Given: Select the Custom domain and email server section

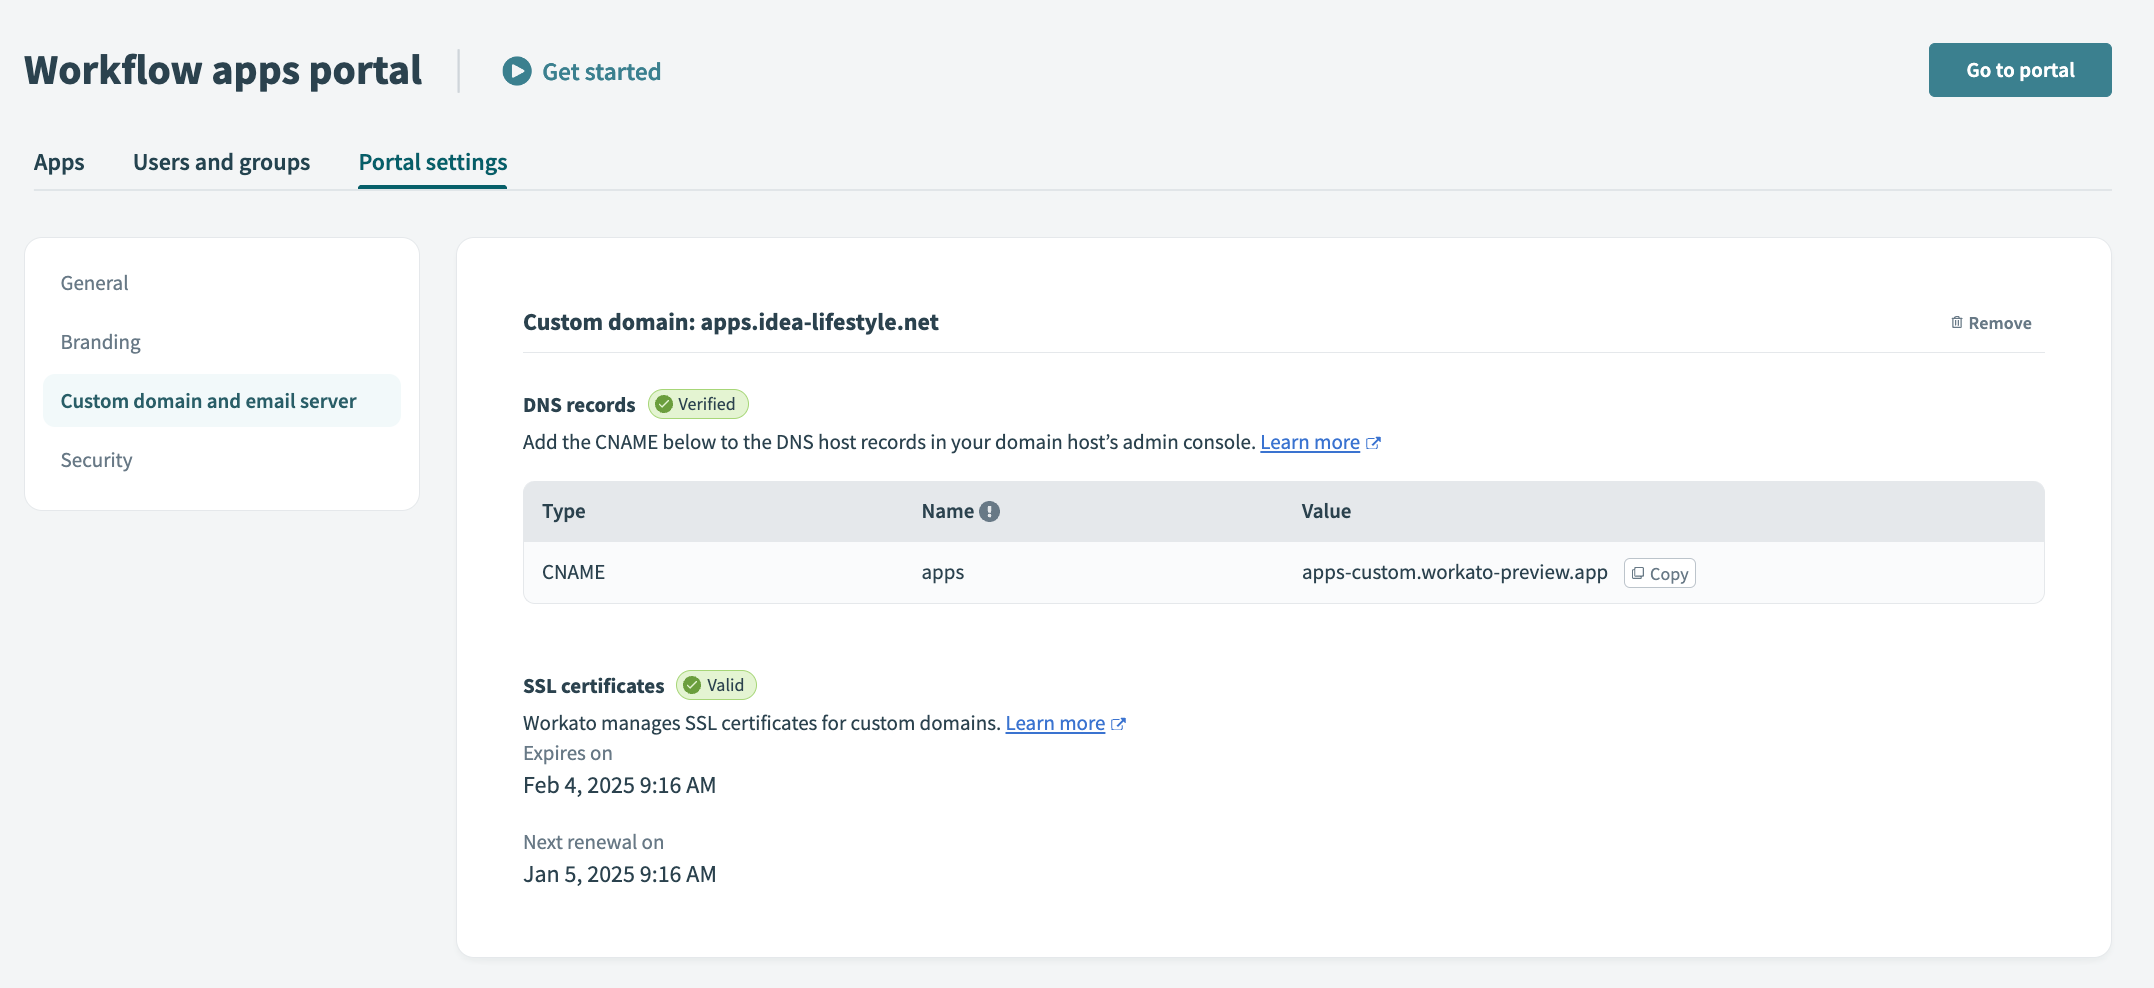Looking at the screenshot, I should coord(208,400).
